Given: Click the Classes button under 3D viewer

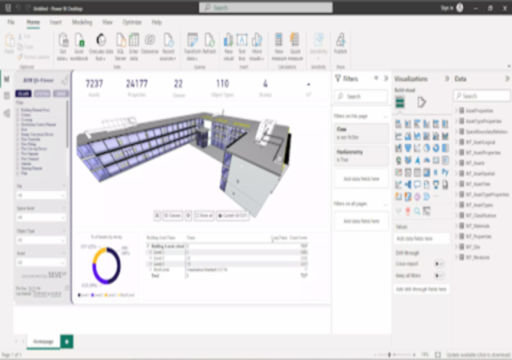Looking at the screenshot, I should pyautogui.click(x=173, y=216).
